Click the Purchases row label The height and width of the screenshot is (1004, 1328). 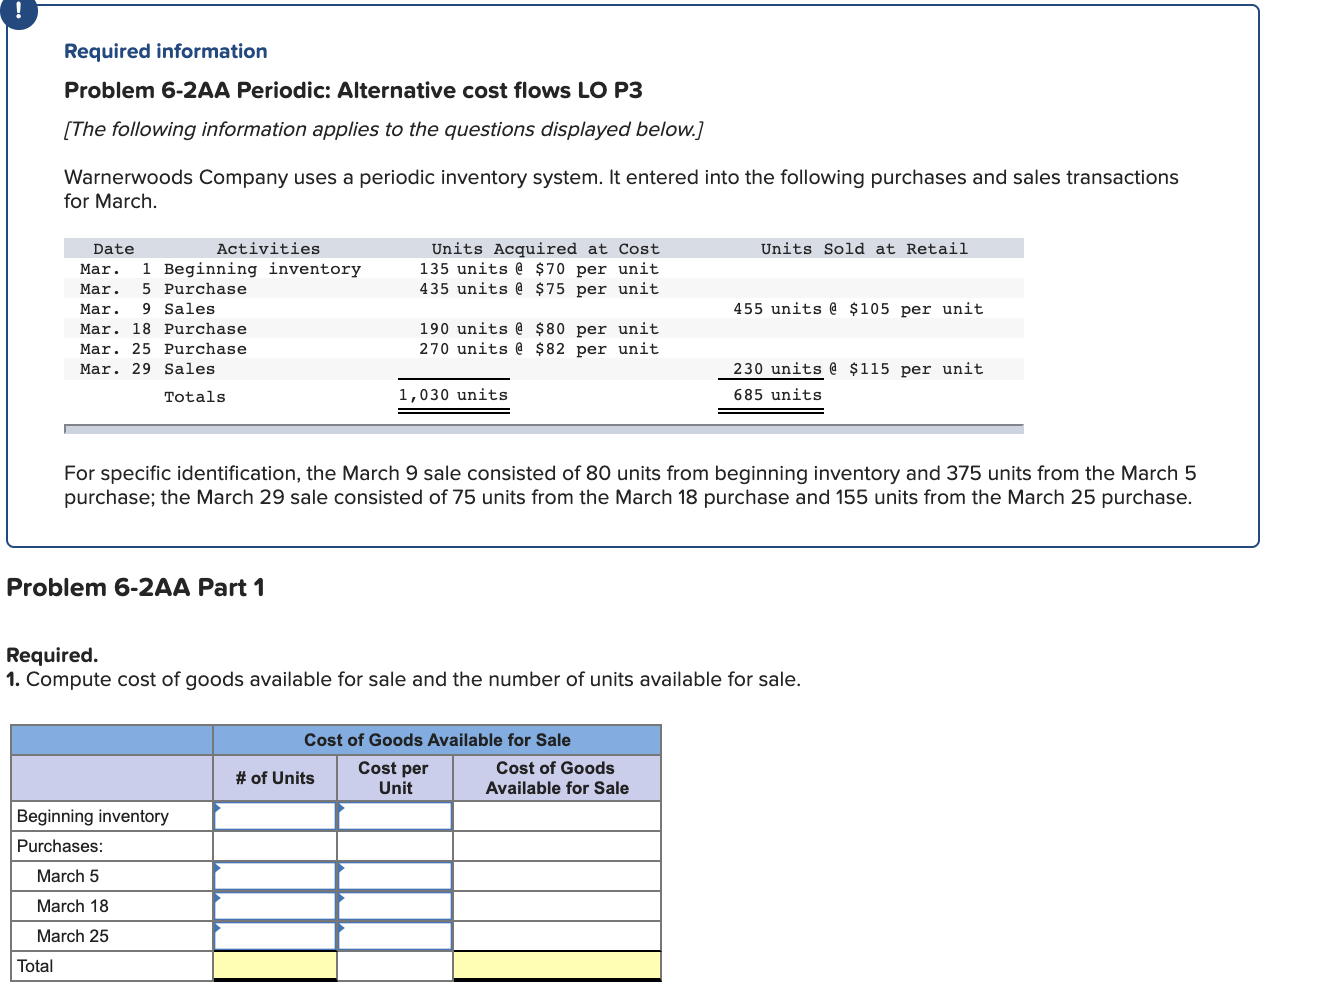point(59,846)
